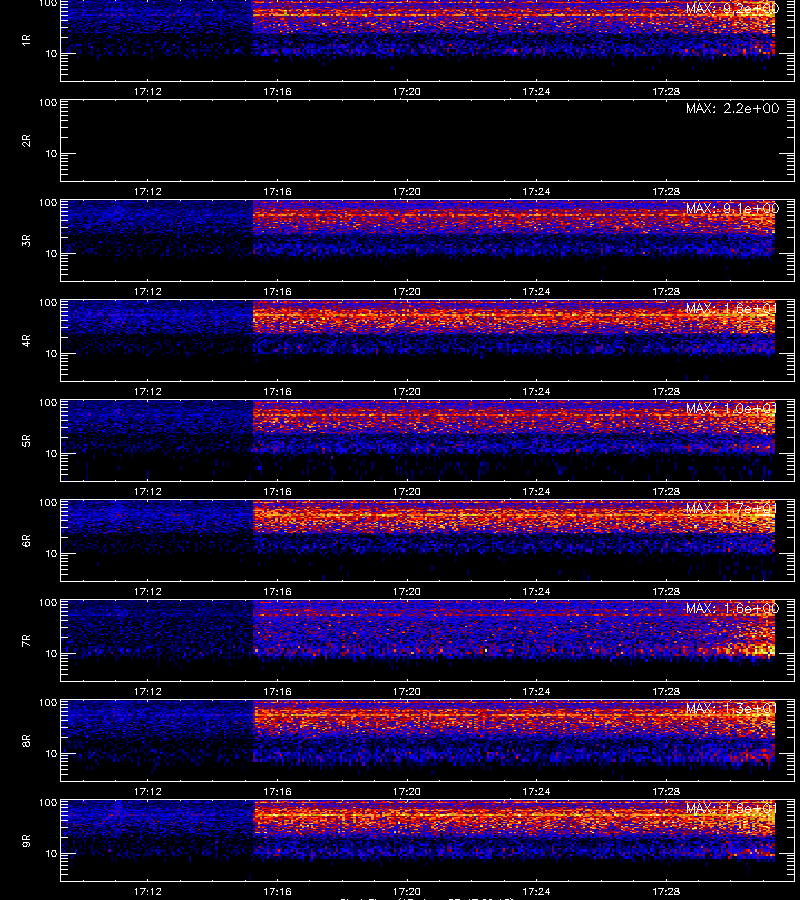Click the 3R panel axis label
This screenshot has width=800, height=900.
coord(26,240)
